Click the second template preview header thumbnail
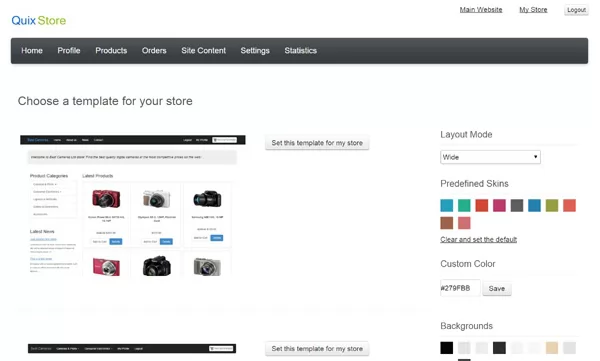This screenshot has width=600, height=361. pos(132,348)
